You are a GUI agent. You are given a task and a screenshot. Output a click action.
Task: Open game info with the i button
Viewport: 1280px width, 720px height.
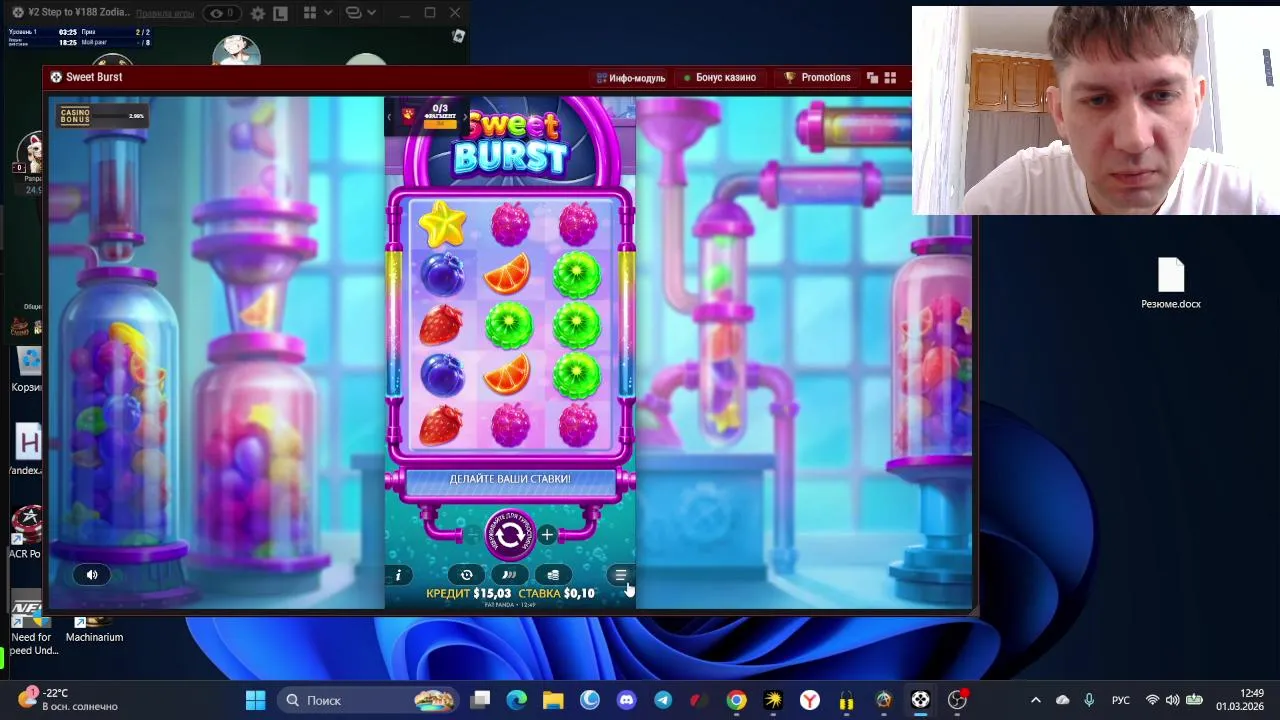point(398,575)
